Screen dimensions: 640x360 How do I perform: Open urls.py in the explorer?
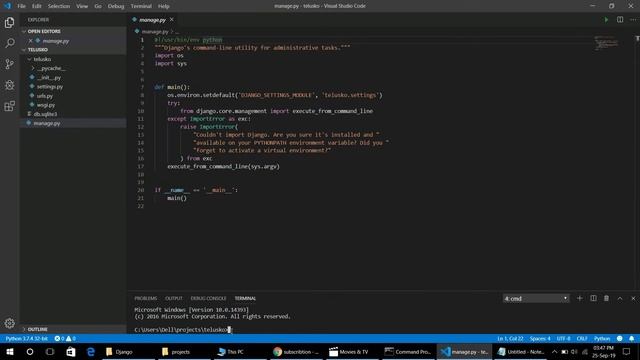73,96
